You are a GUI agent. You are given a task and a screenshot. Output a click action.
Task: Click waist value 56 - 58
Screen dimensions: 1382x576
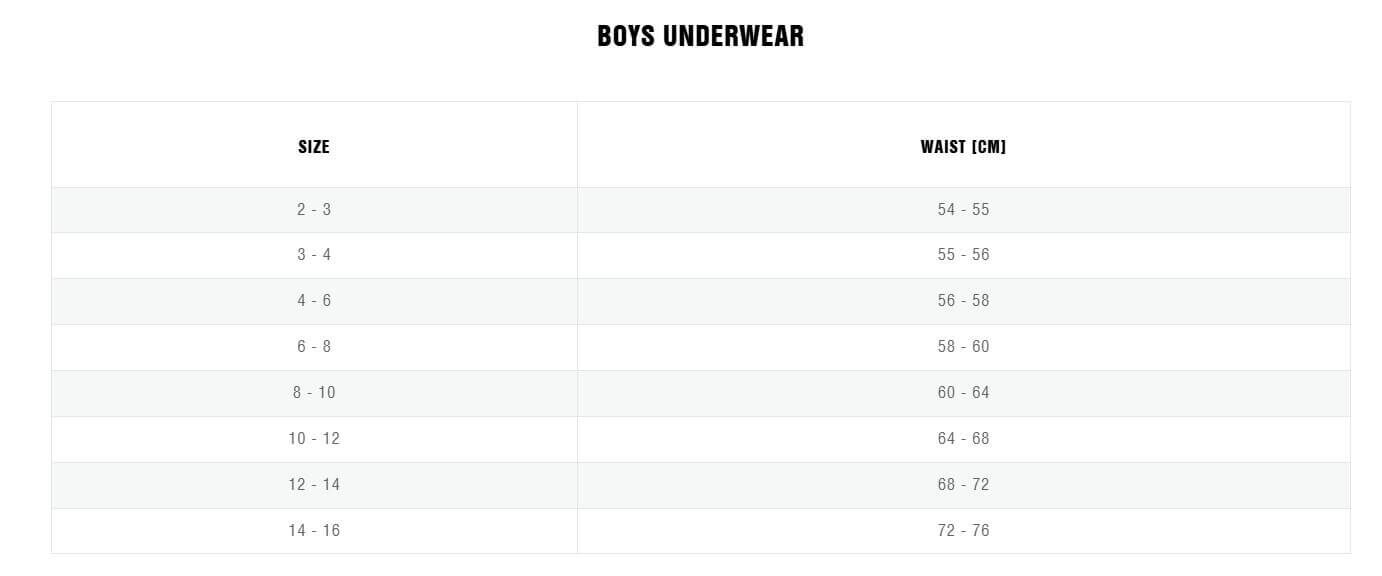[x=963, y=301]
